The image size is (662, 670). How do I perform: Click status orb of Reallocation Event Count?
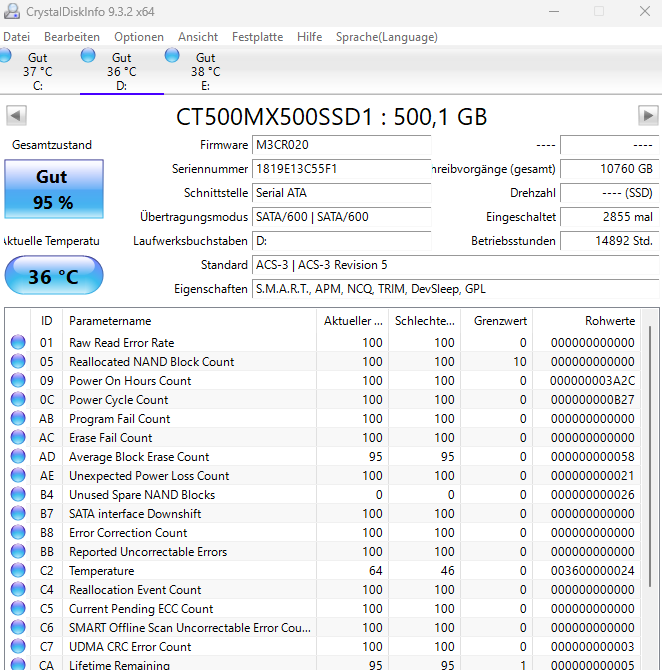[18, 590]
